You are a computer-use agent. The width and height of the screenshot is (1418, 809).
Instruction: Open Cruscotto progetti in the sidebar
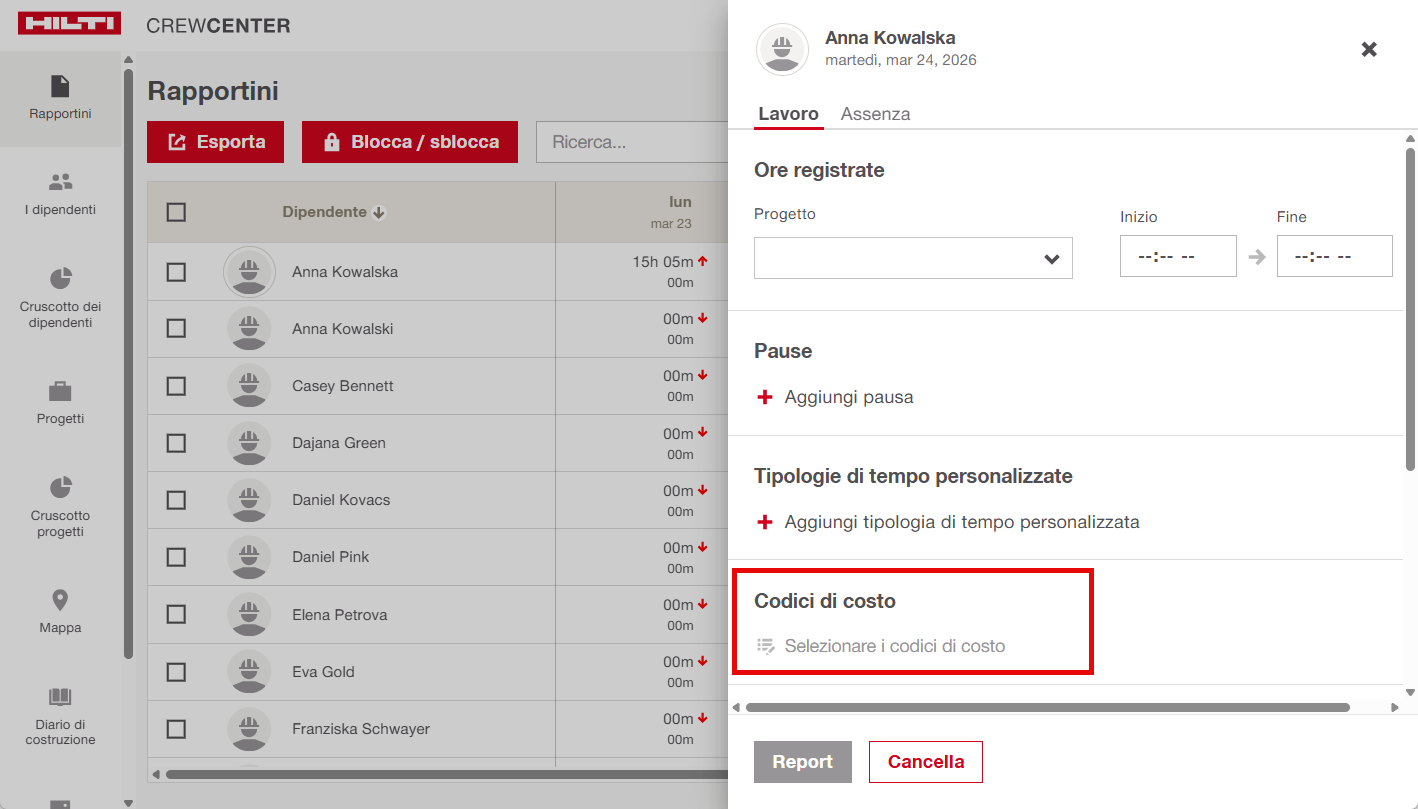60,488
